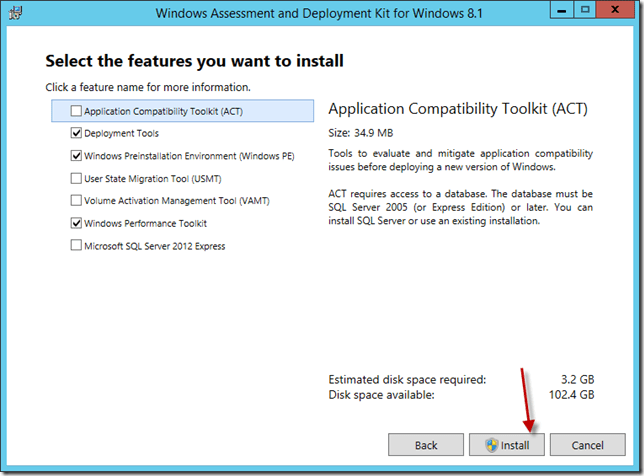
Task: Tick Volume Activation Management Tool checkbox
Action: (77, 201)
